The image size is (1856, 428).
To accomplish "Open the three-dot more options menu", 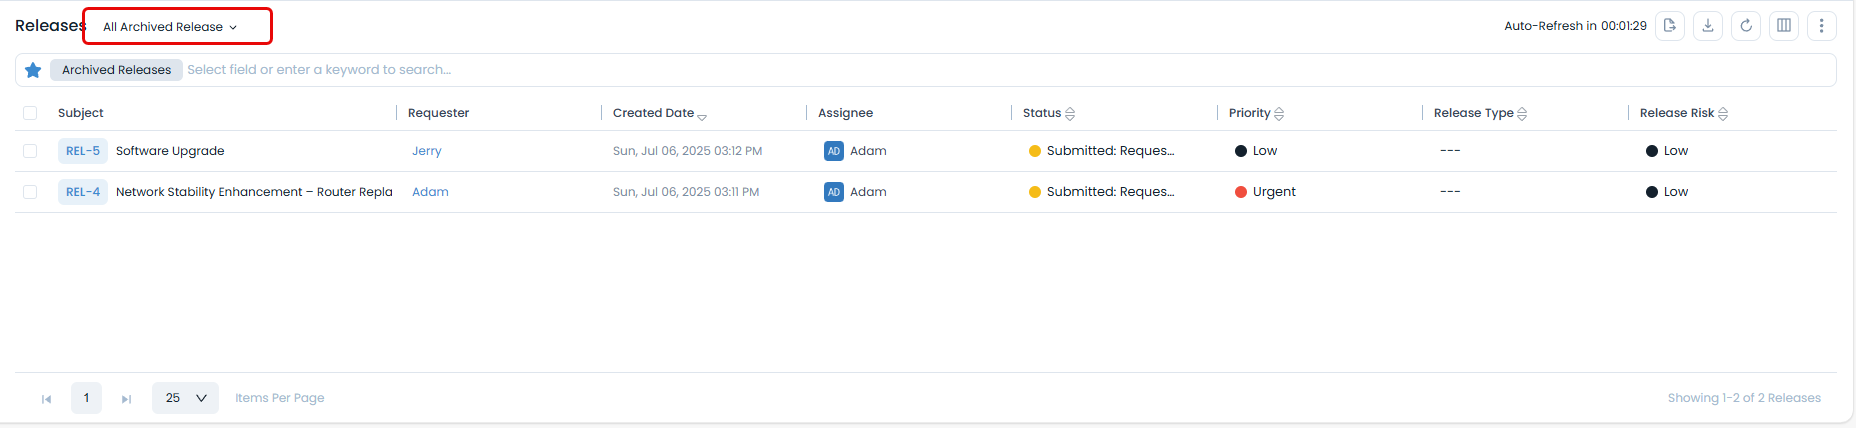I will pyautogui.click(x=1821, y=26).
